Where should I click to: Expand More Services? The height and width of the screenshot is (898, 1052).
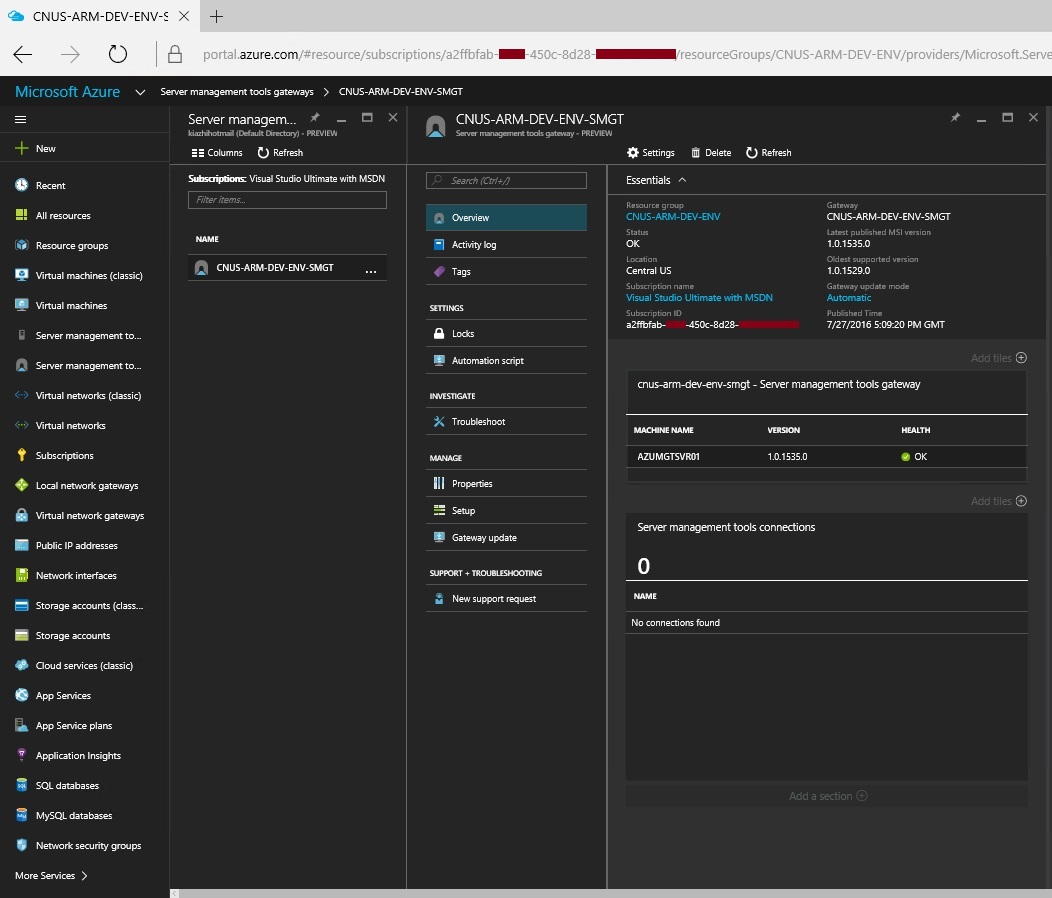51,875
